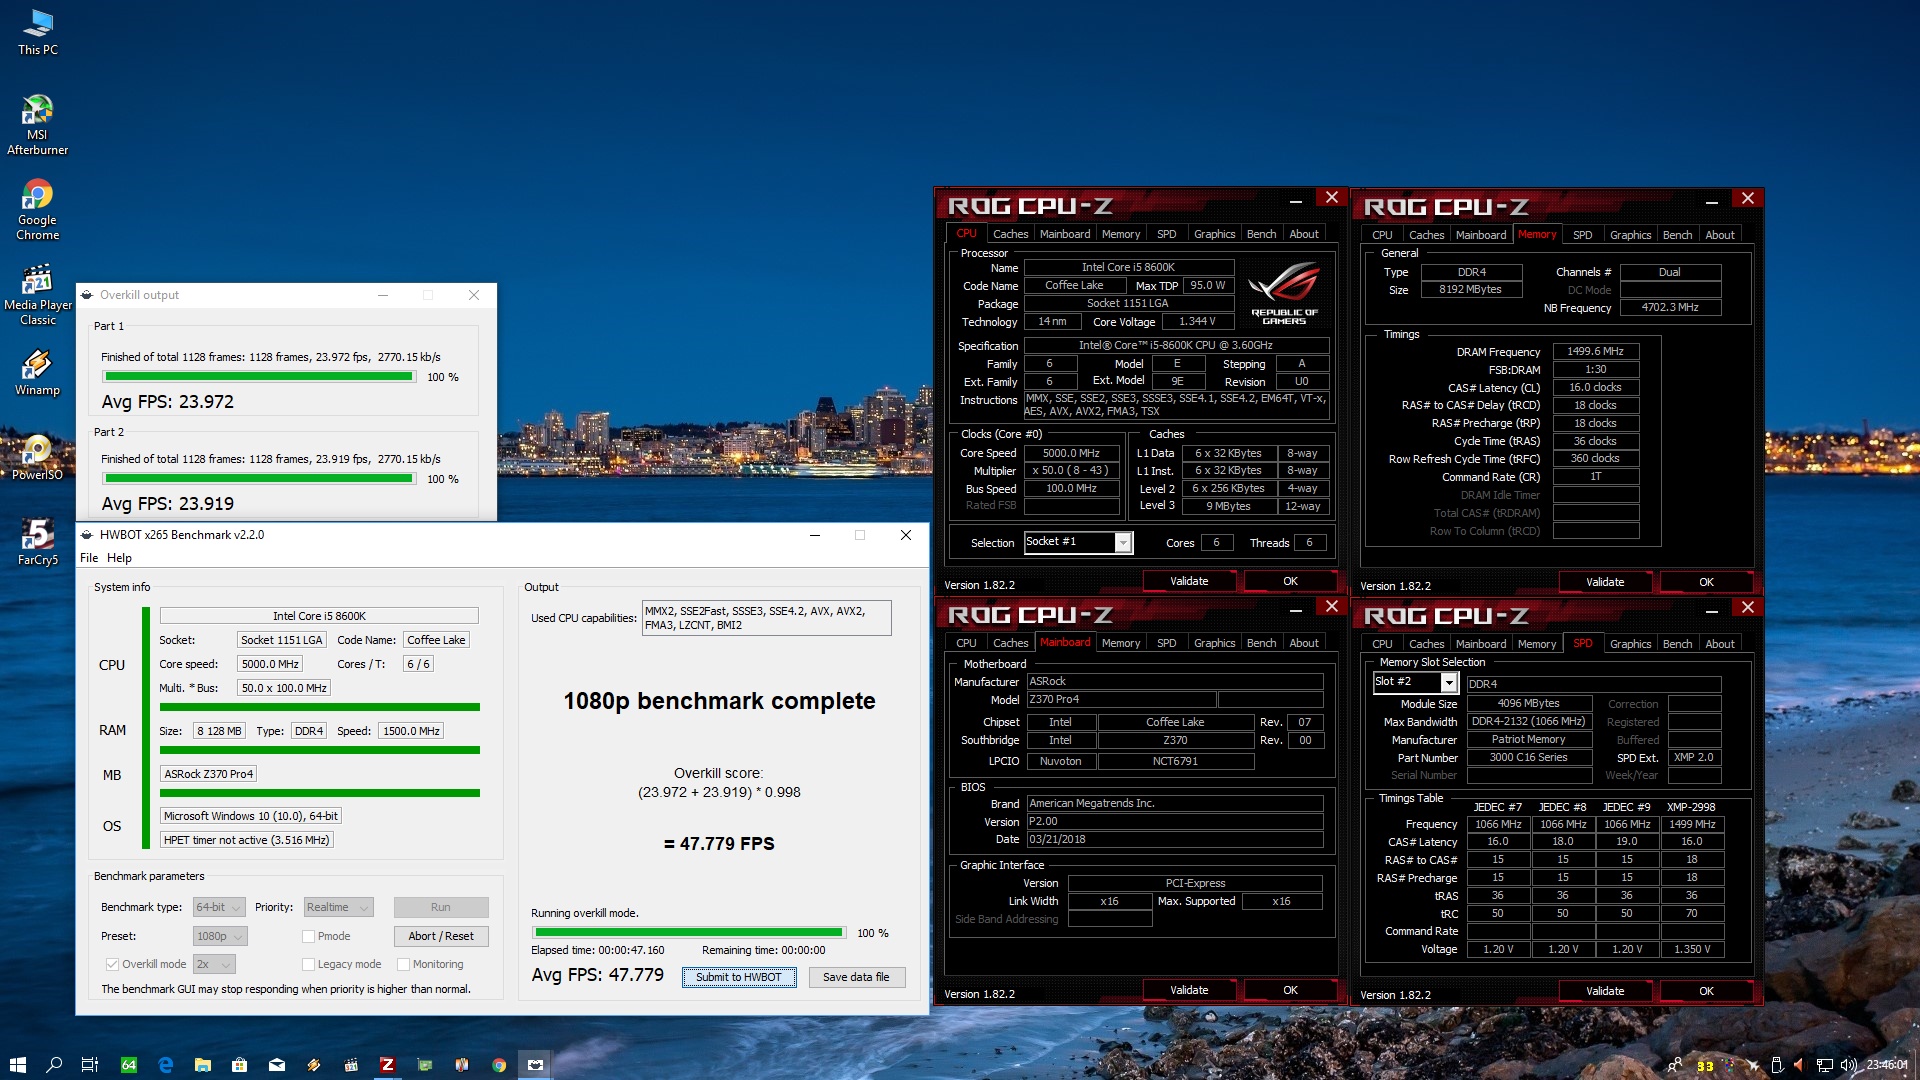The height and width of the screenshot is (1080, 1920).
Task: Toggle the Pmode checkbox
Action: point(308,936)
